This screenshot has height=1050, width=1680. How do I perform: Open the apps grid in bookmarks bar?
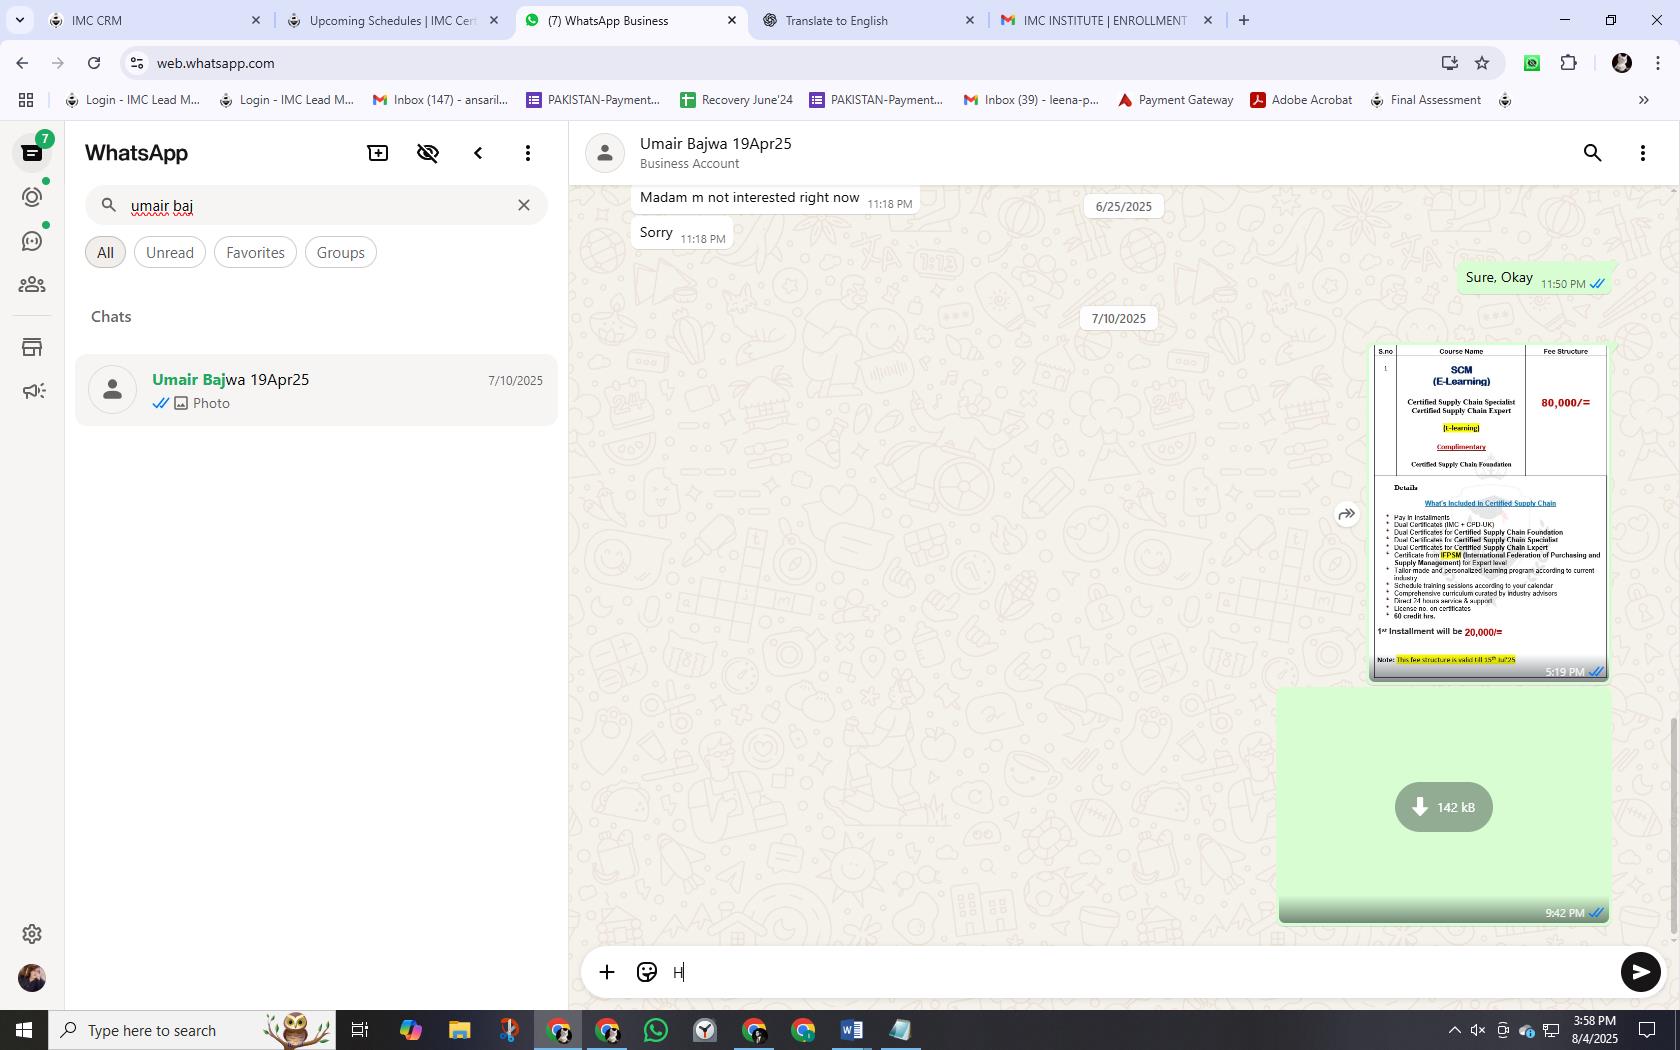(x=26, y=100)
